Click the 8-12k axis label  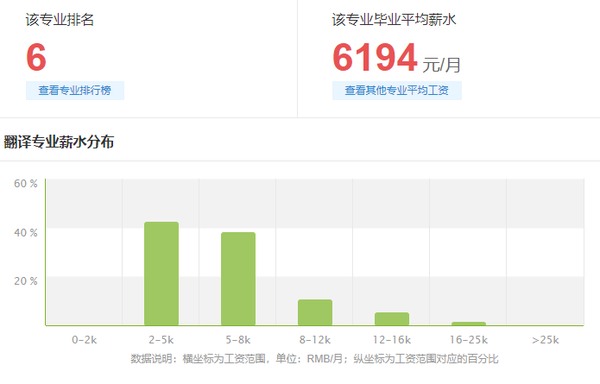pyautogui.click(x=315, y=340)
